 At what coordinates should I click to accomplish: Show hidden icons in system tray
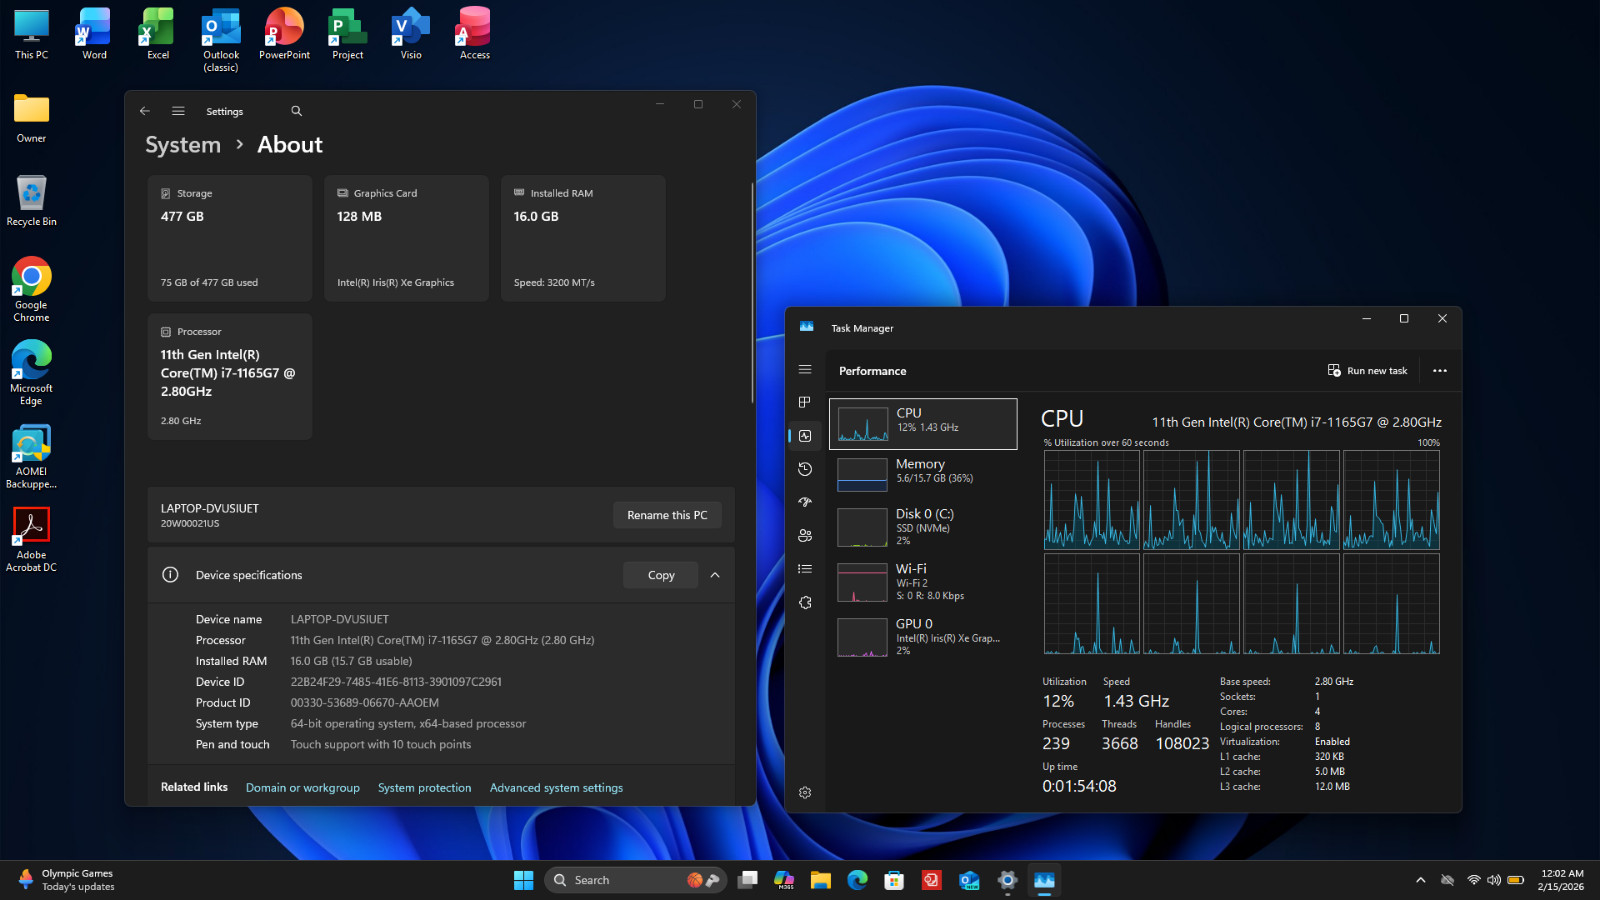1420,880
